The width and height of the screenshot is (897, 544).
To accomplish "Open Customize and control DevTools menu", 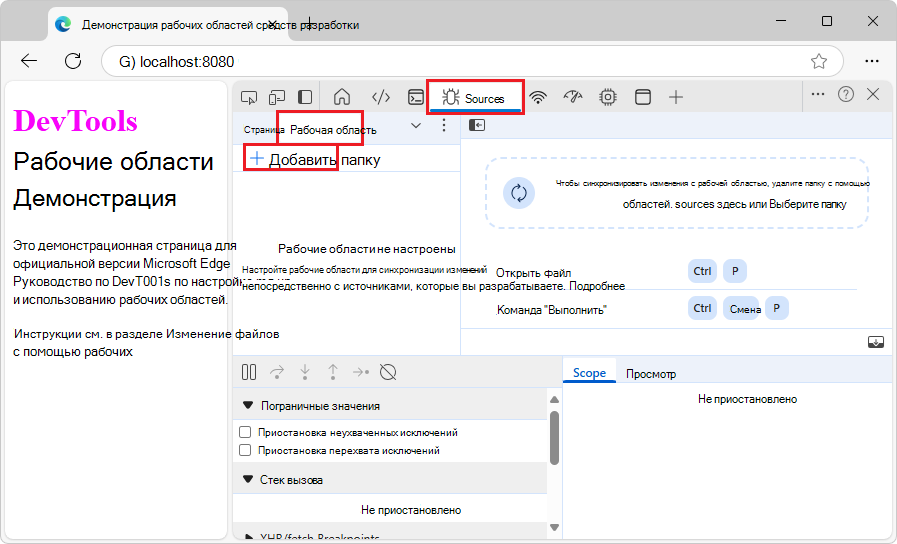I will coord(818,94).
